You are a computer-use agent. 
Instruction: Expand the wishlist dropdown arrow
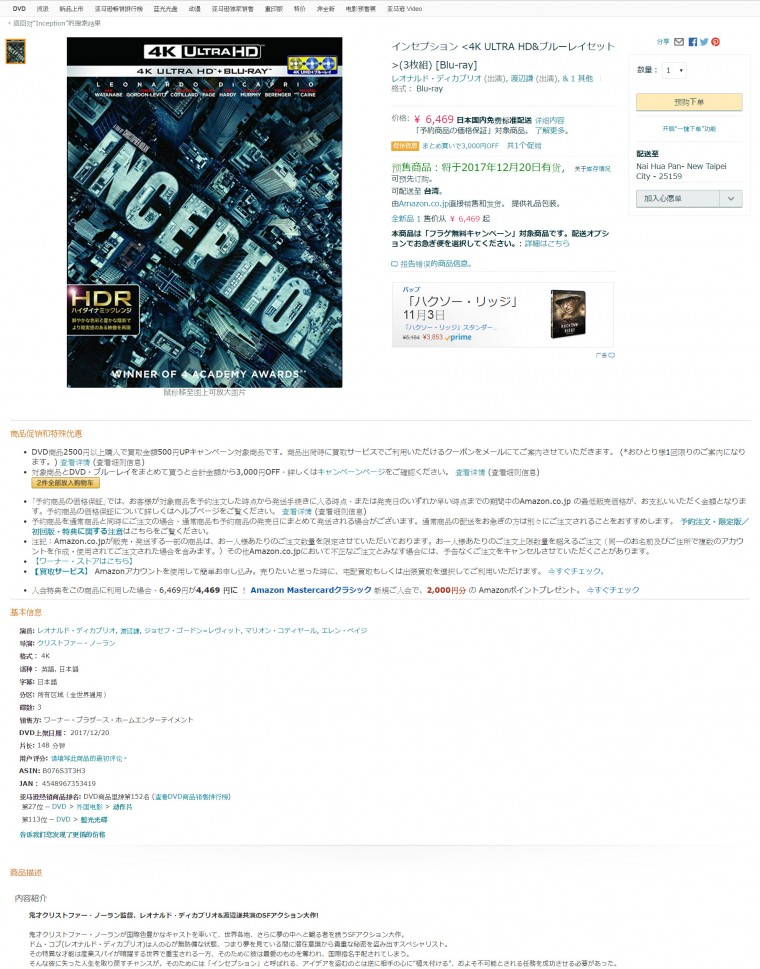(731, 198)
